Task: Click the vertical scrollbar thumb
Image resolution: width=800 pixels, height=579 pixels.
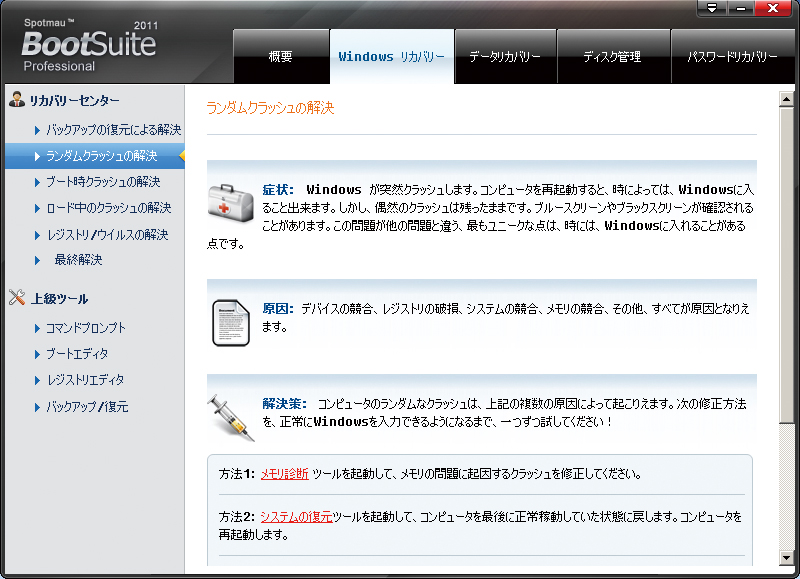Action: 786,265
